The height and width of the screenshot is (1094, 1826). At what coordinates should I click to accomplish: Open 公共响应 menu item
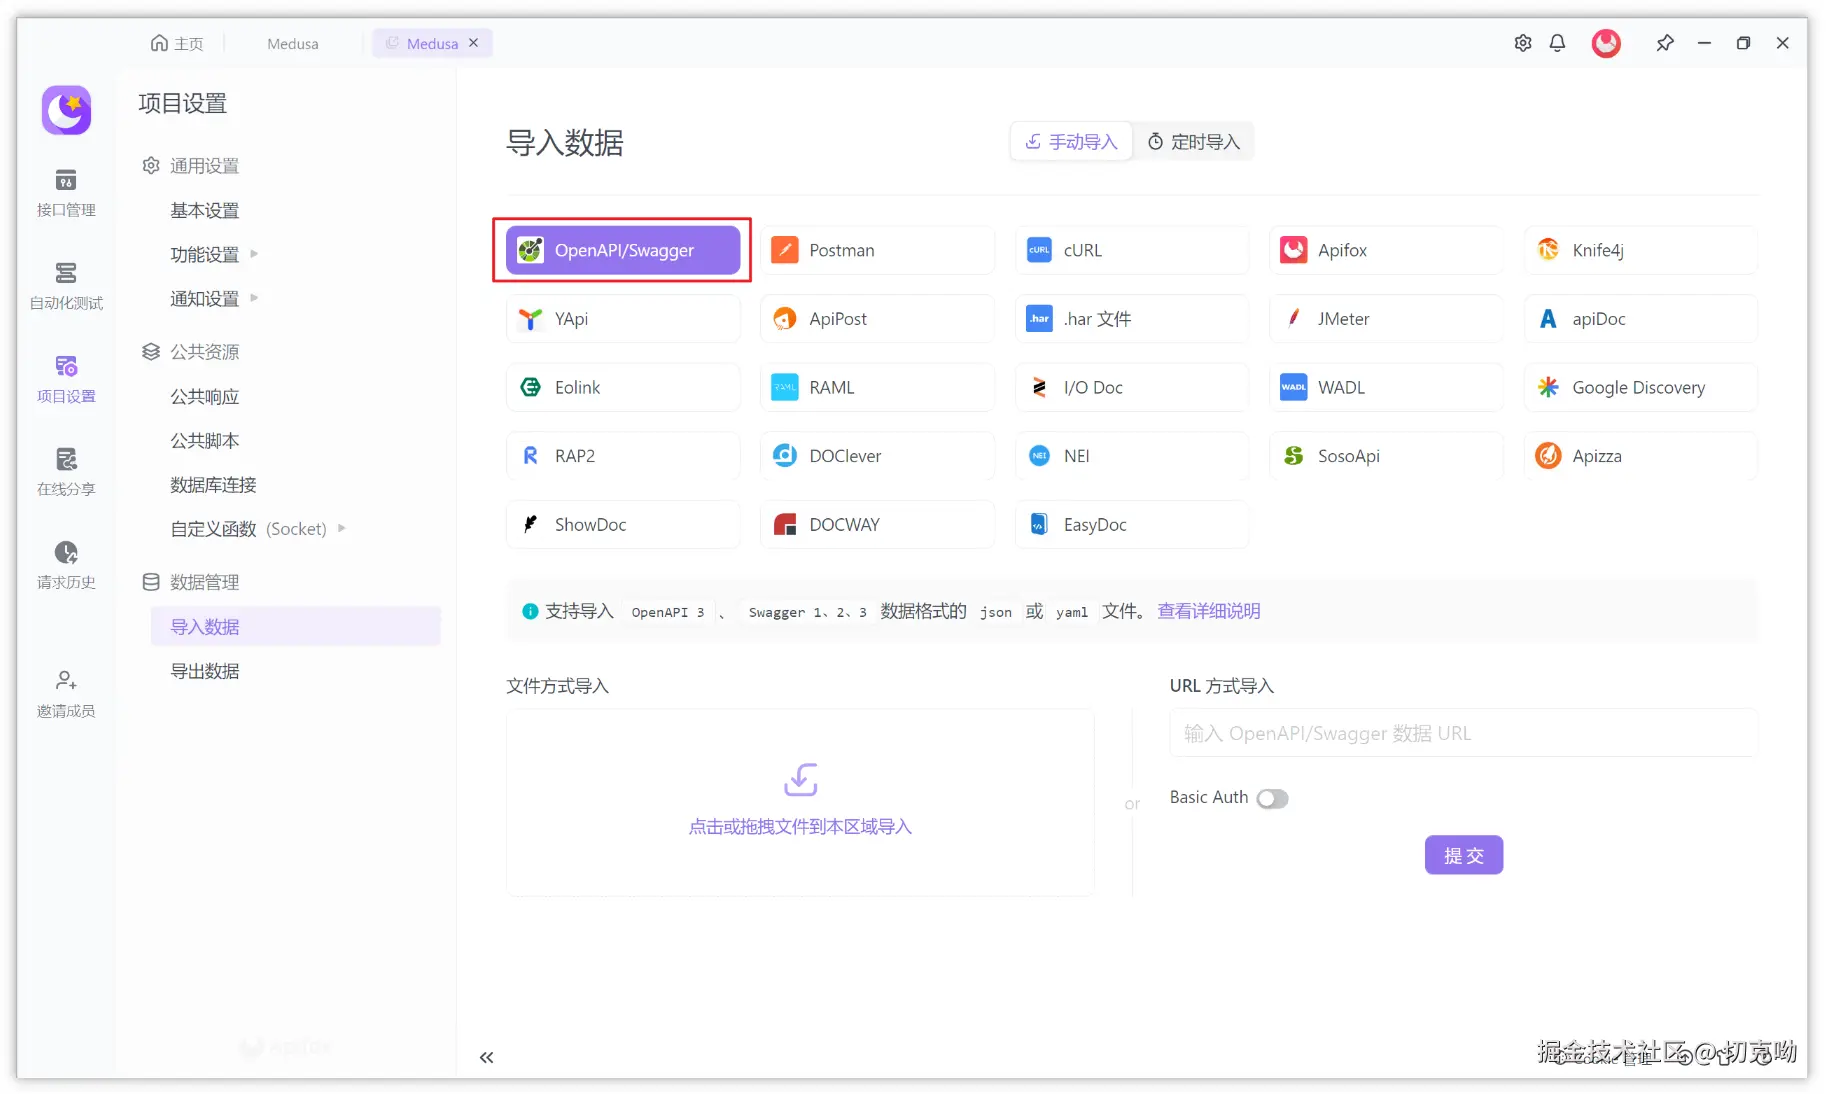point(204,396)
